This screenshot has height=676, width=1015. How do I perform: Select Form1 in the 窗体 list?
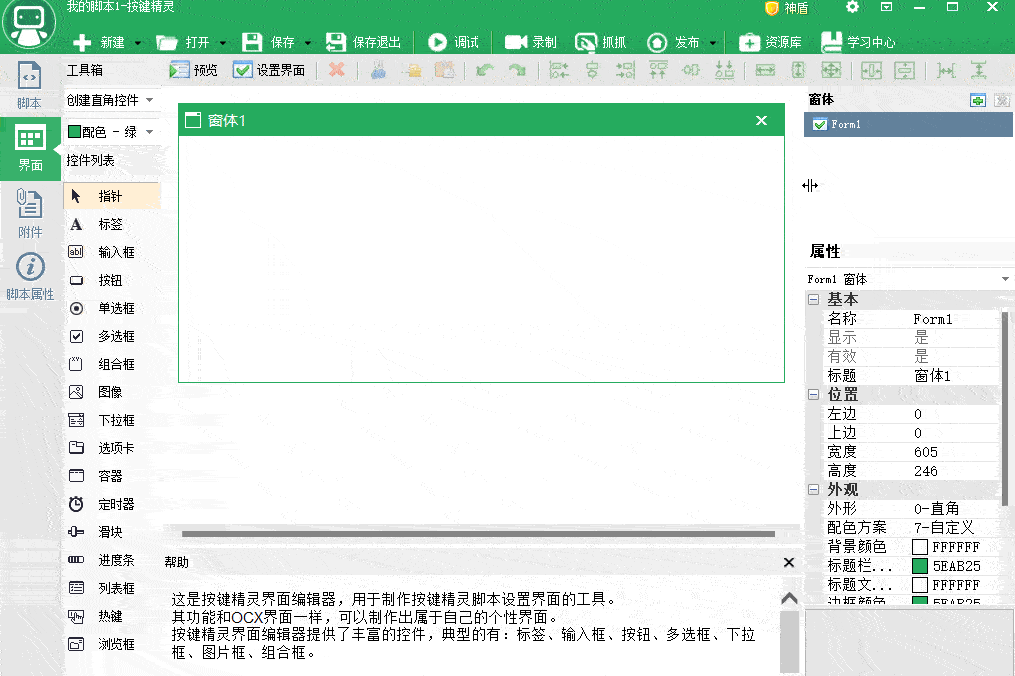(908, 124)
